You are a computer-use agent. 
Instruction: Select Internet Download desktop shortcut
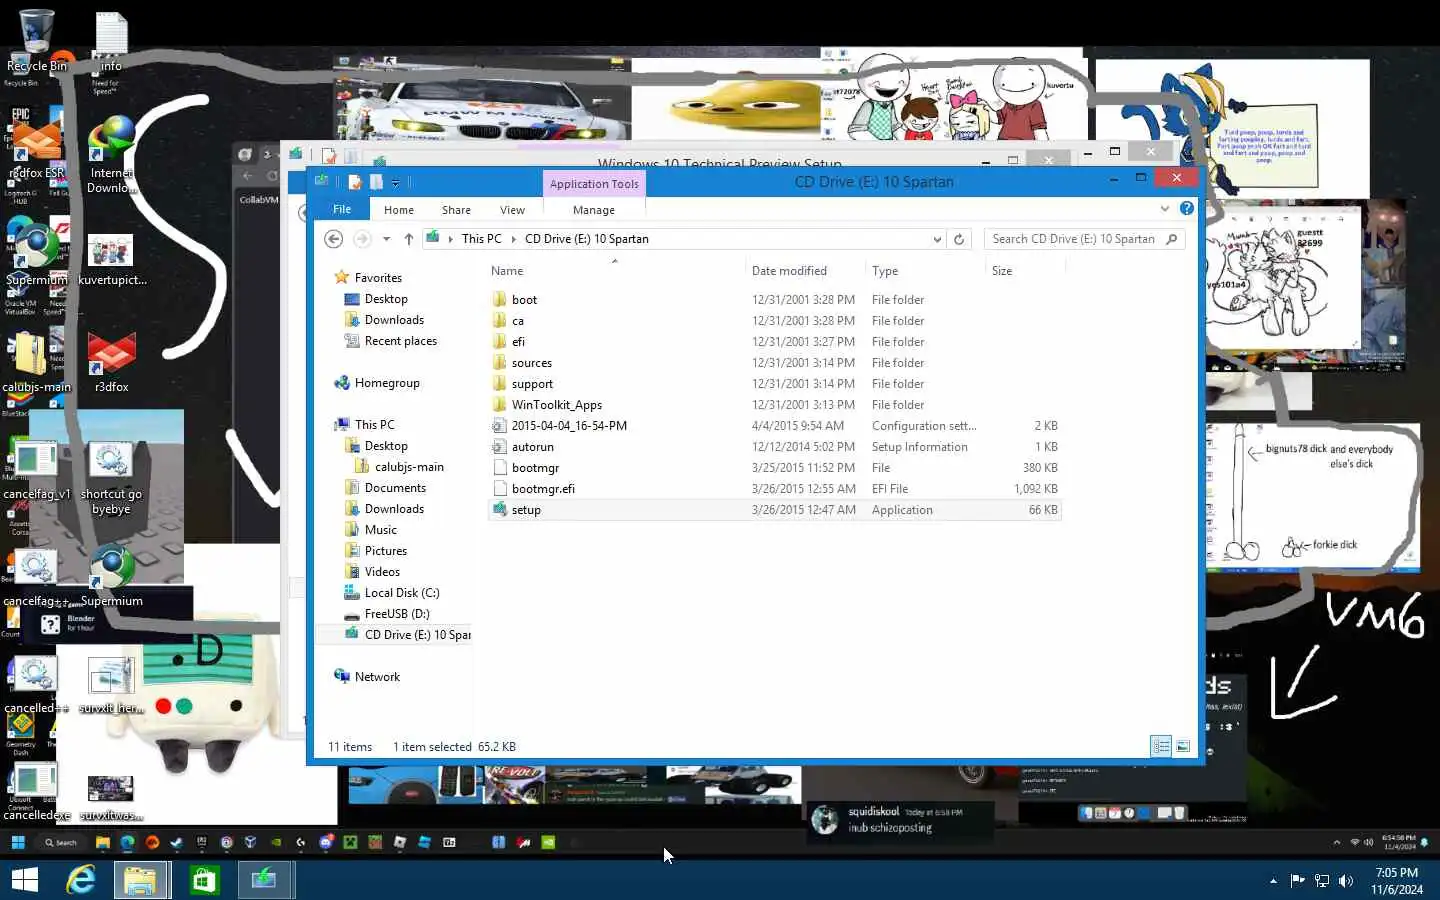[x=111, y=155]
